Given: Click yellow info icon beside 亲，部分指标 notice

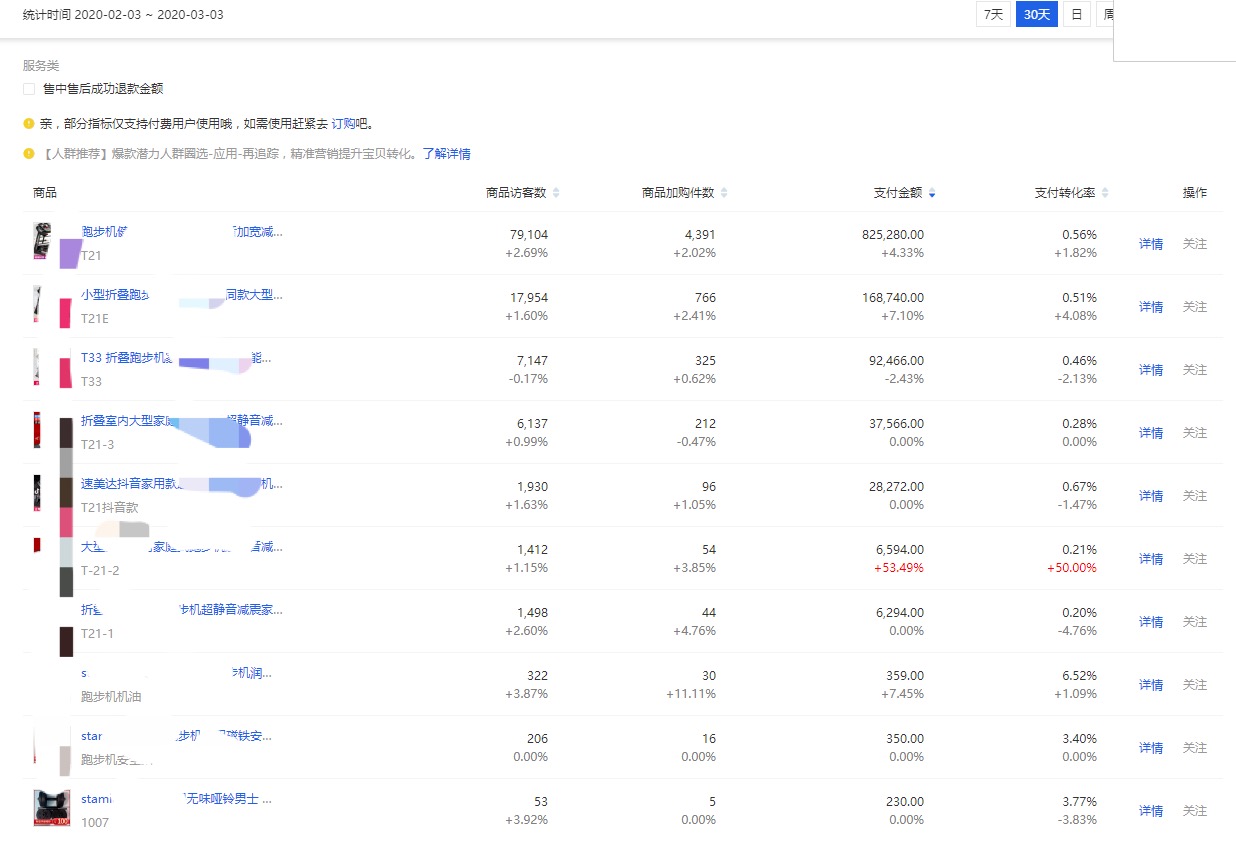Looking at the screenshot, I should (29, 124).
